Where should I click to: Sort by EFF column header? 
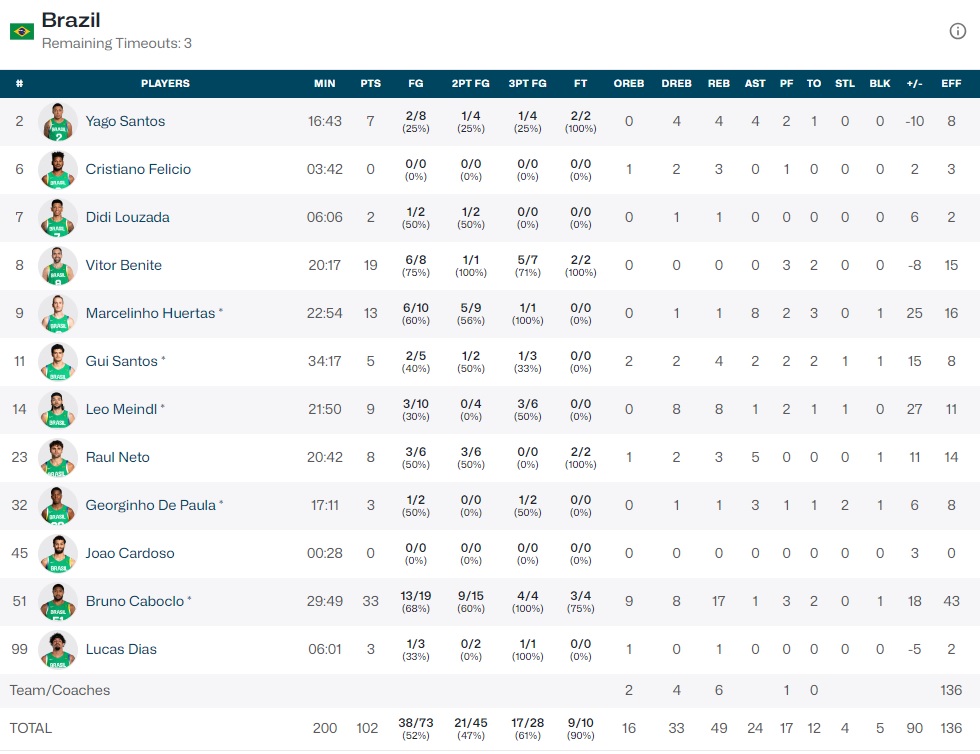pyautogui.click(x=951, y=84)
